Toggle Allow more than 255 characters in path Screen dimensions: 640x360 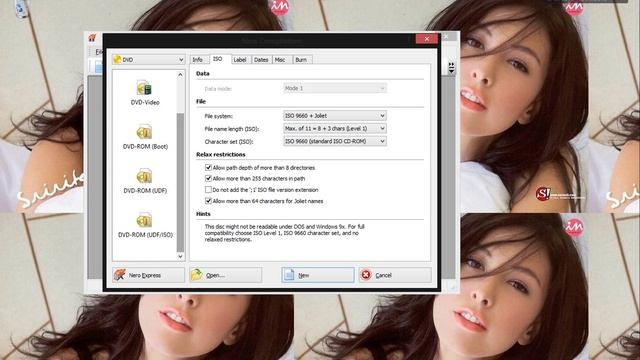click(208, 178)
